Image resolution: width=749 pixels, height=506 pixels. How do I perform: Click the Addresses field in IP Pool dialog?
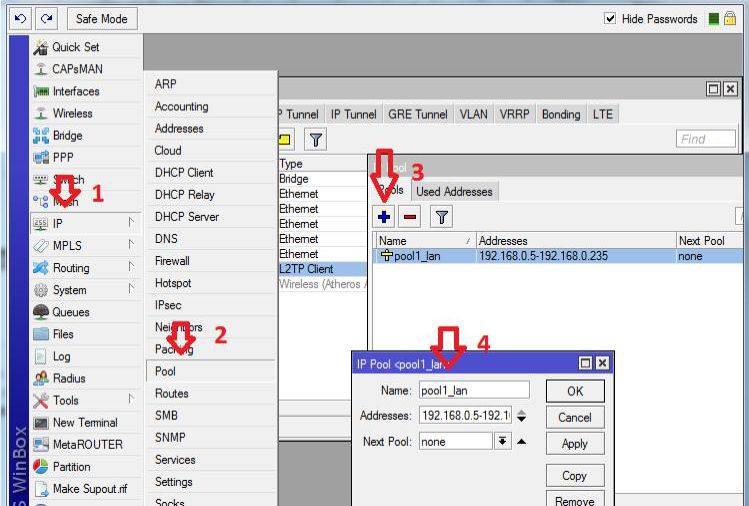click(x=465, y=415)
